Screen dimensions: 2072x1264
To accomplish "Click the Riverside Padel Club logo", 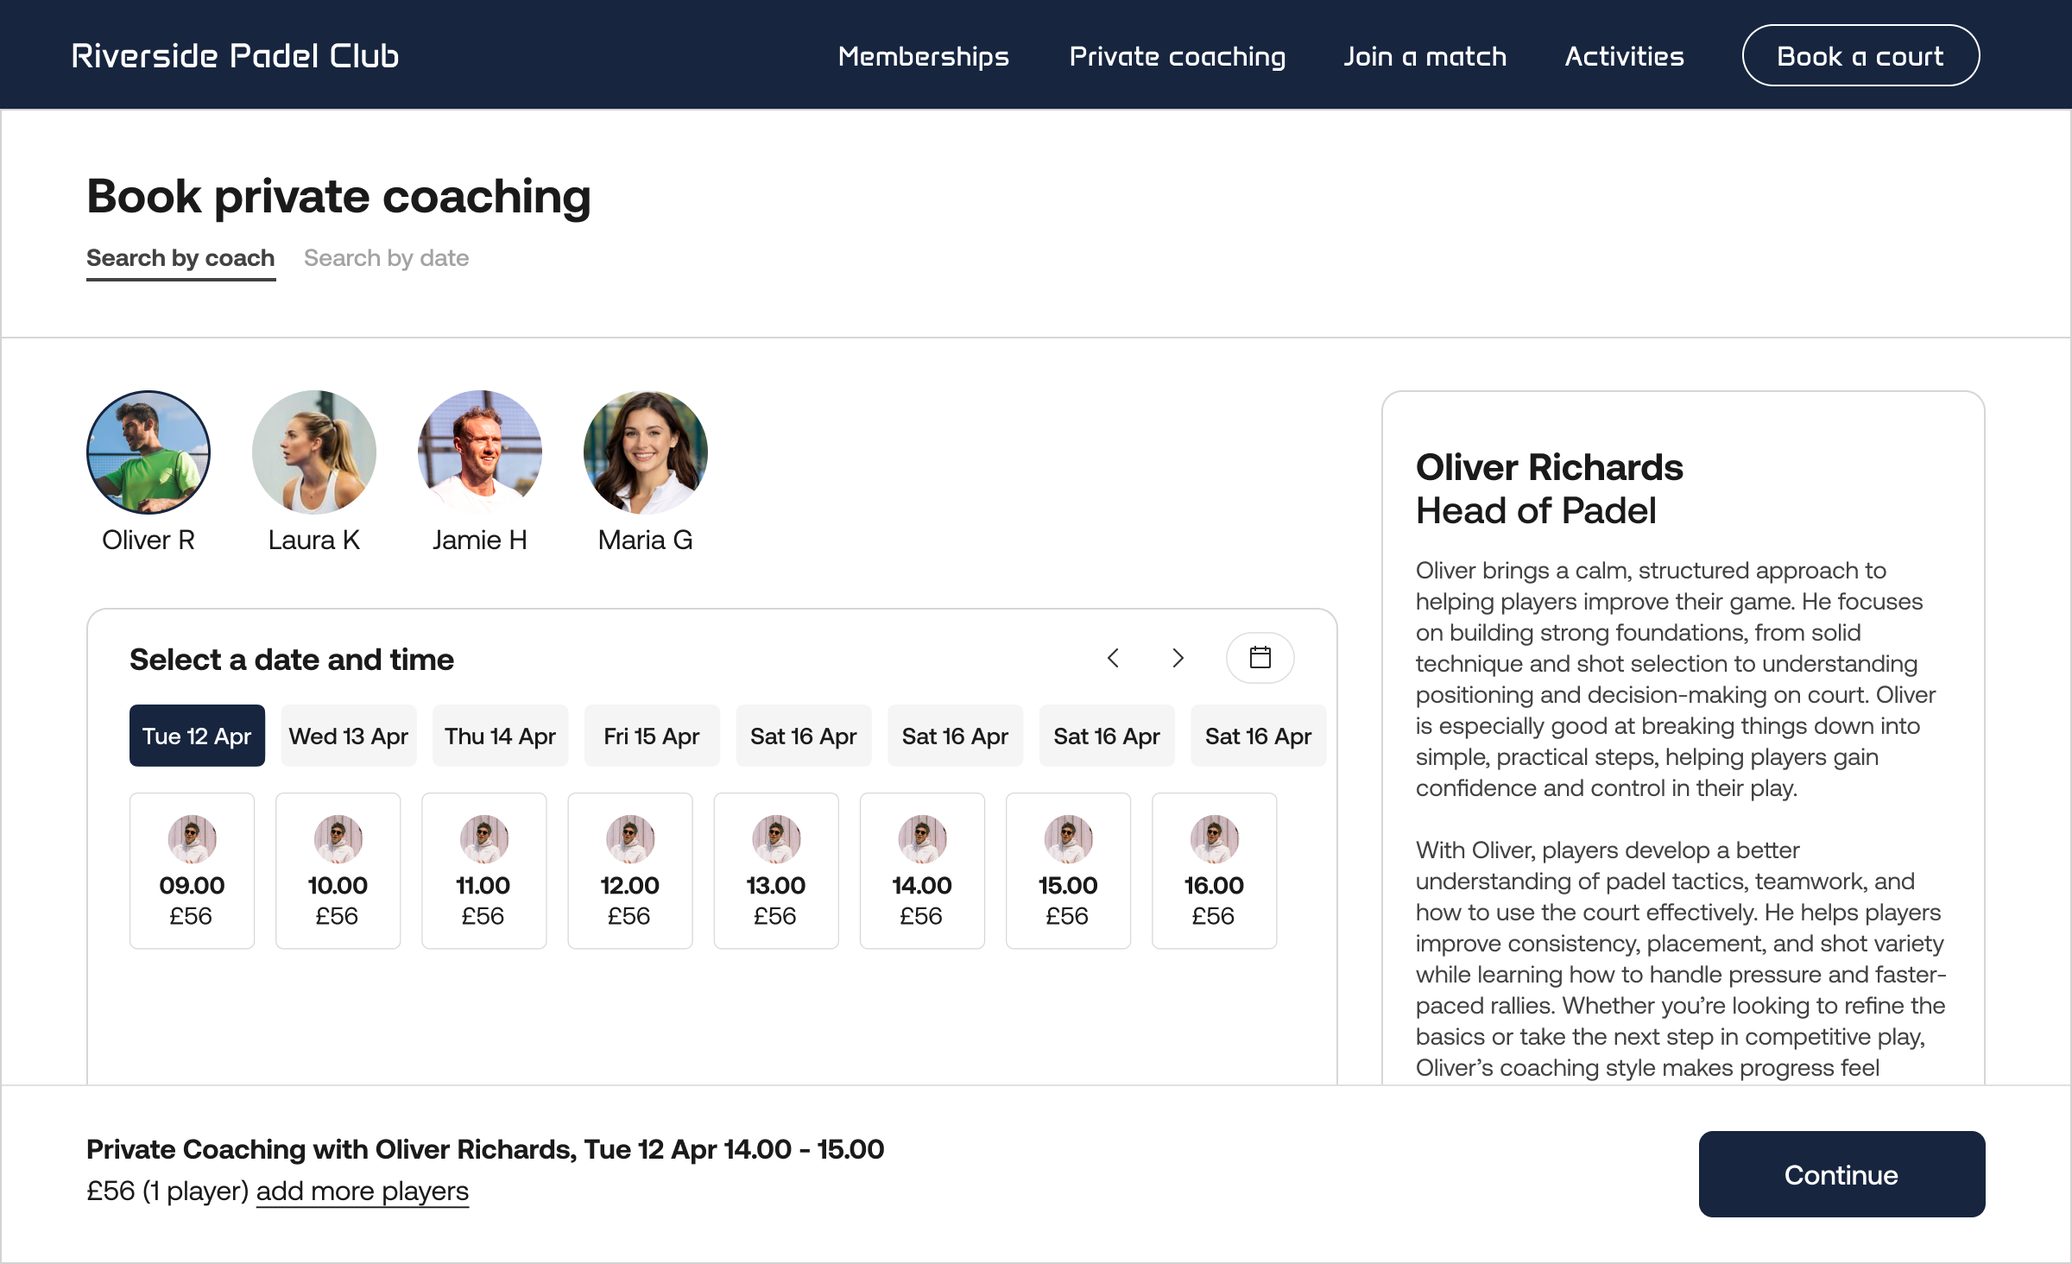I will [x=235, y=56].
